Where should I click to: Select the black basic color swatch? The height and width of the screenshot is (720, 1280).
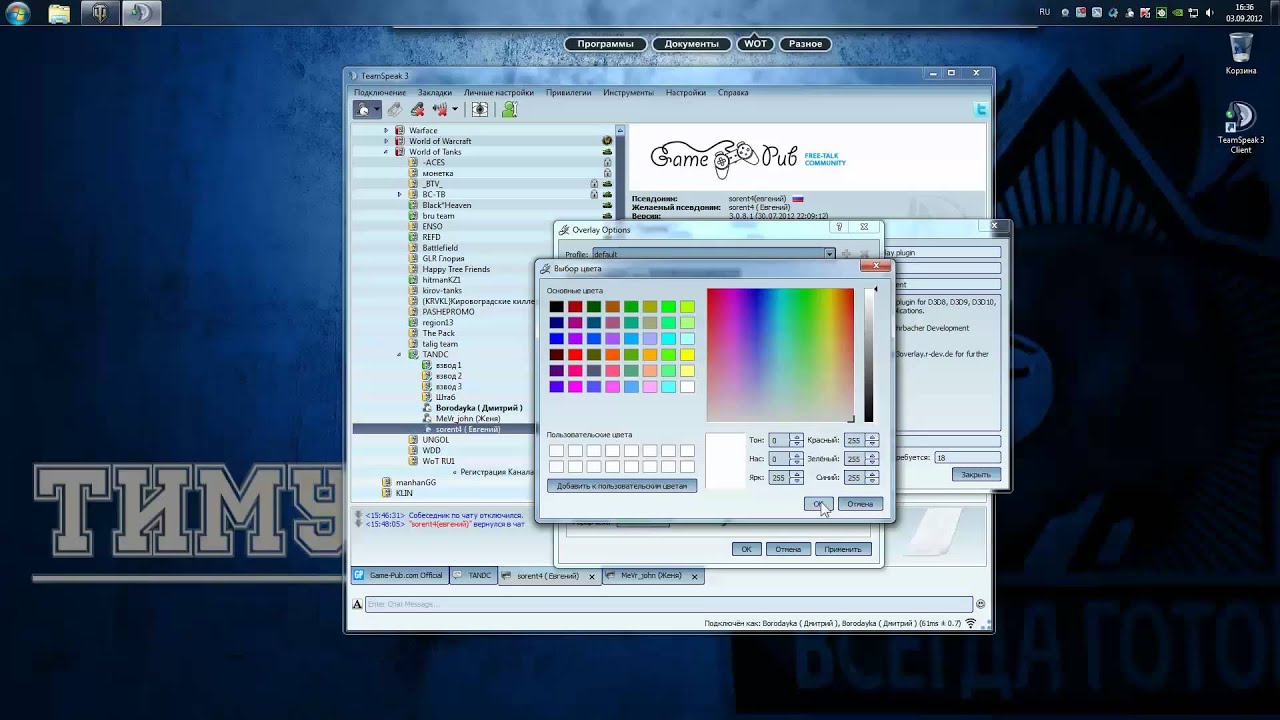point(556,307)
